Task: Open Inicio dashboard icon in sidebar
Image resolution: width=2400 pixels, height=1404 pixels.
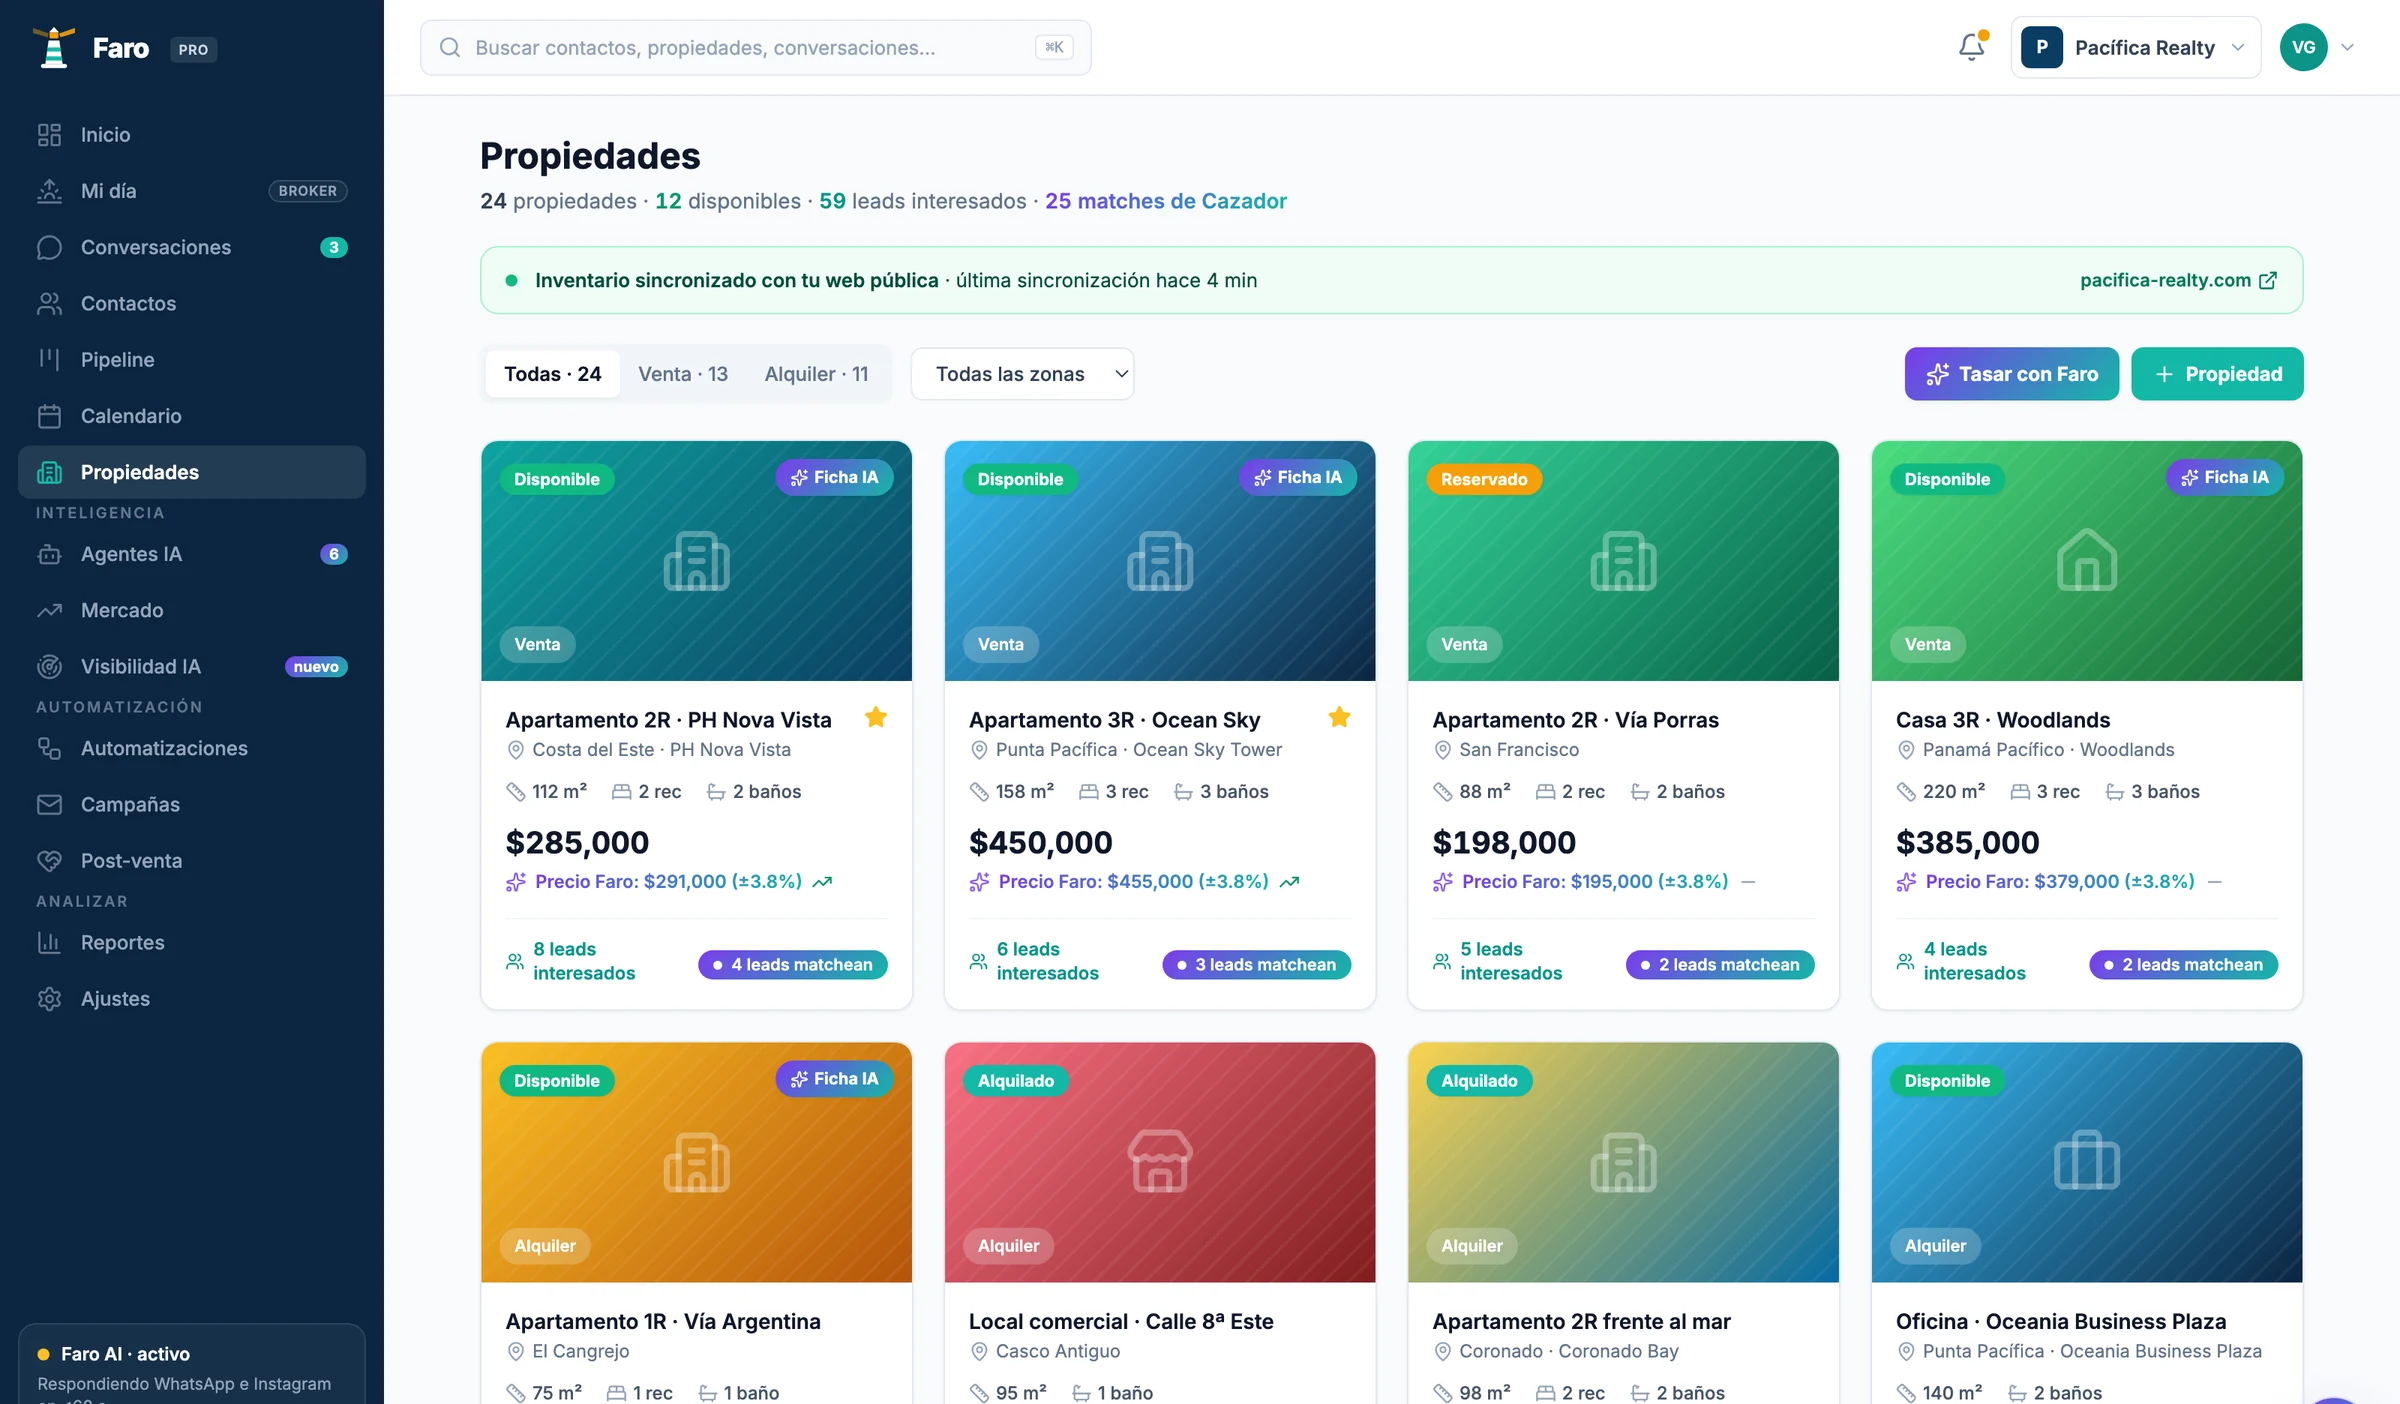Action: click(49, 135)
